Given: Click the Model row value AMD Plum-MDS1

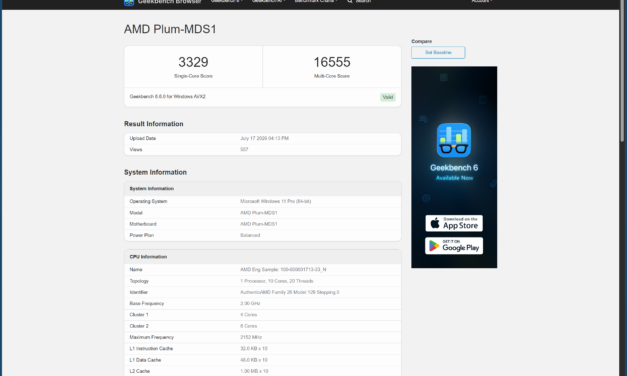Looking at the screenshot, I should (x=259, y=213).
